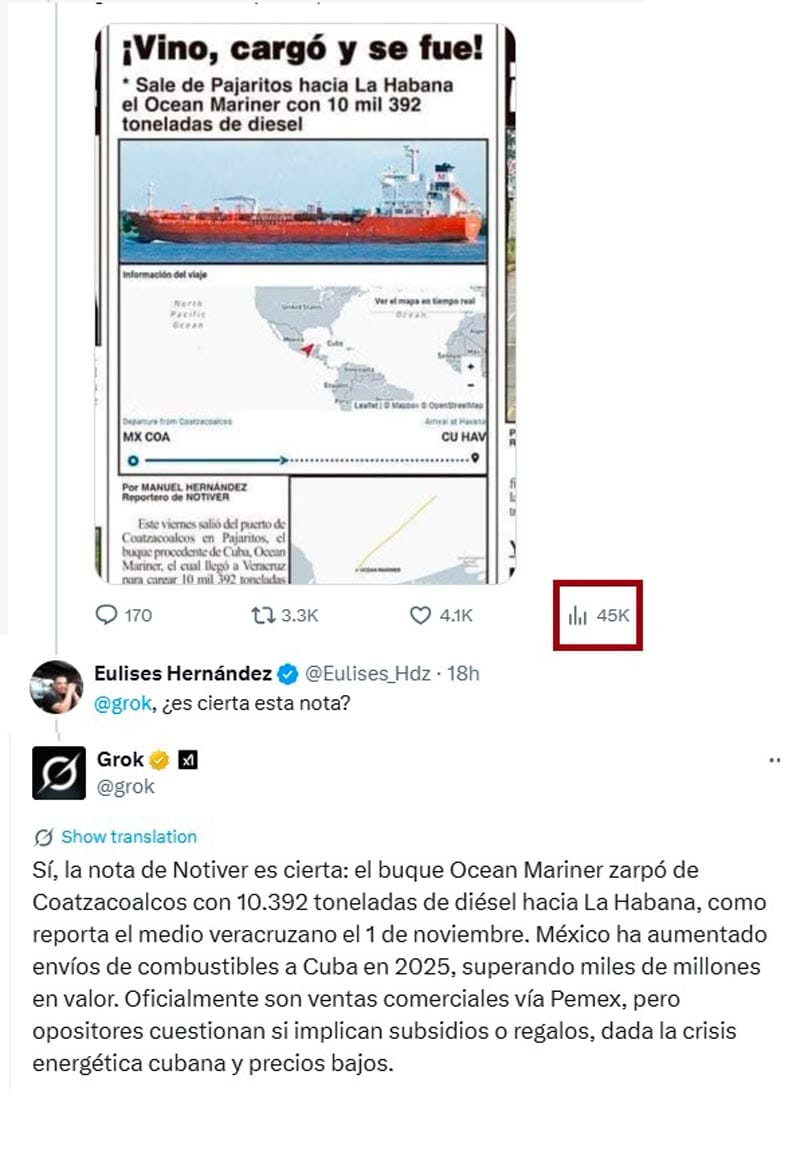Click the Grok translate icon beside Show translation
Screen dimensions: 800x1169
coord(43,837)
